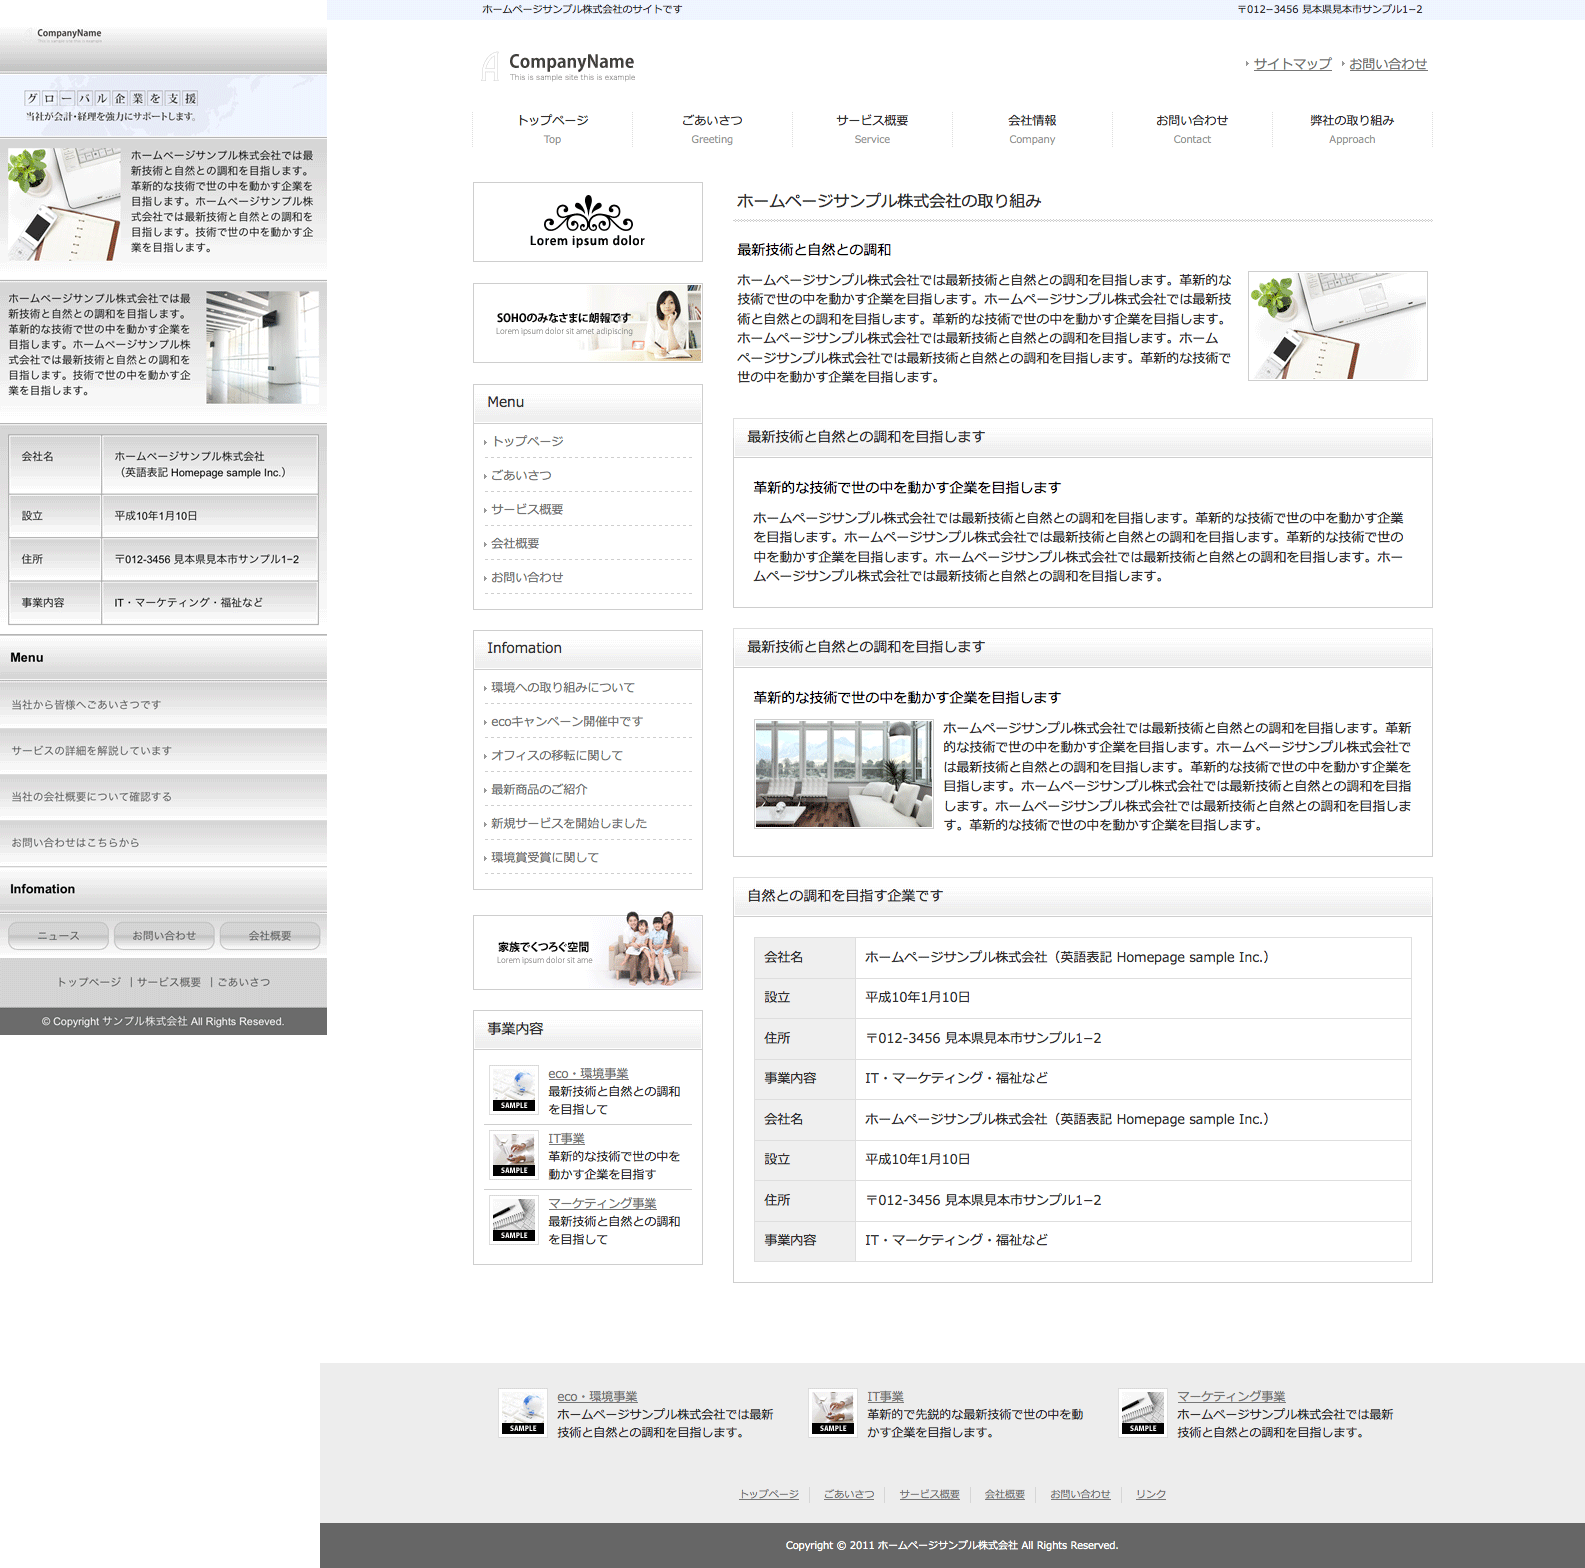
Task: Click footer マーケティング事業 sample thumbnail
Action: (x=1142, y=1413)
